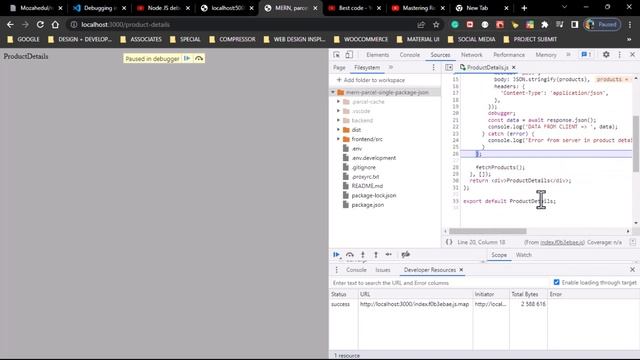640x360 pixels.
Task: Open navigator pane three-dot menu
Action: 433,67
